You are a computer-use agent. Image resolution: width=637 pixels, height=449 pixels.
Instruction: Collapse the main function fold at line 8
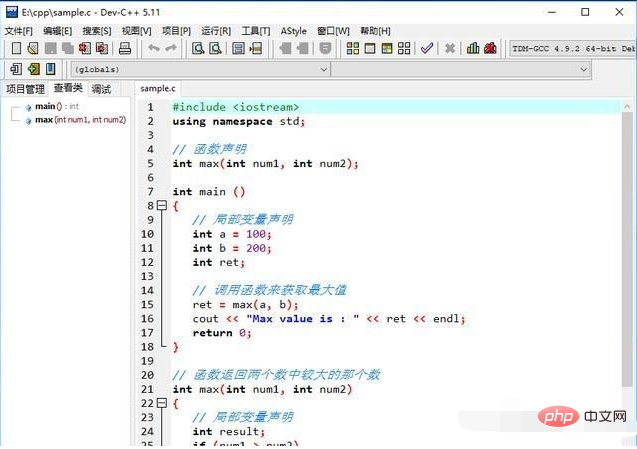pos(163,205)
